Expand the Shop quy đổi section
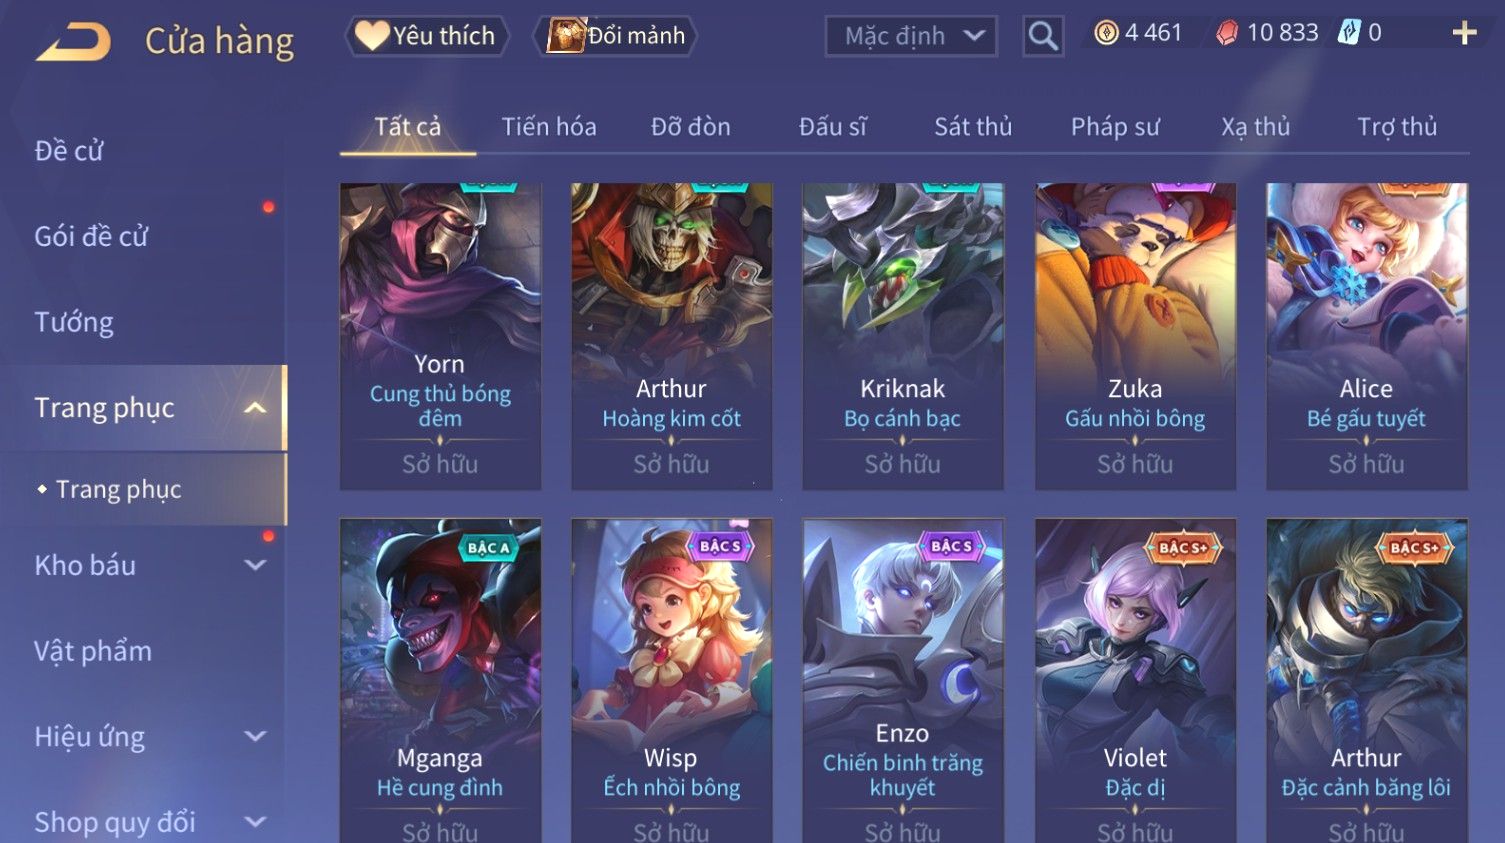Viewport: 1505px width, 843px height. tap(255, 822)
